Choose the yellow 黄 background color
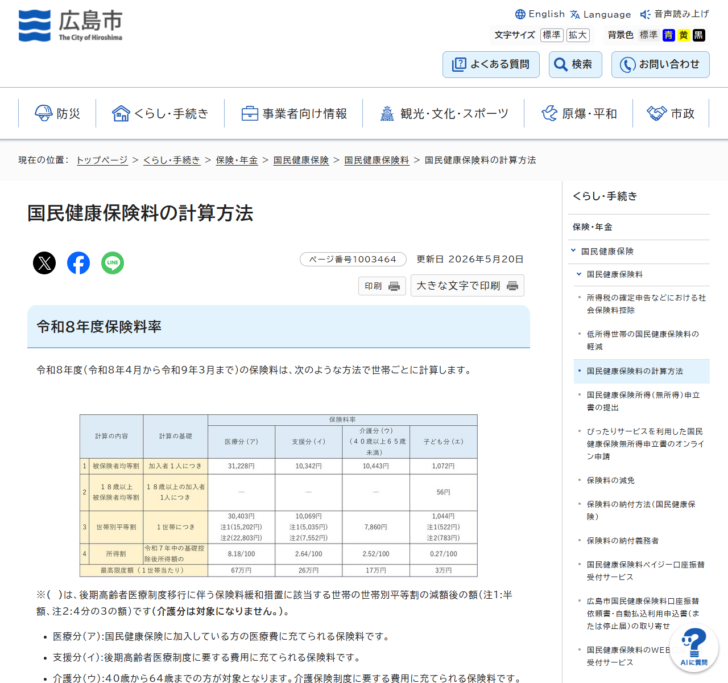Image resolution: width=728 pixels, height=683 pixels. (683, 35)
